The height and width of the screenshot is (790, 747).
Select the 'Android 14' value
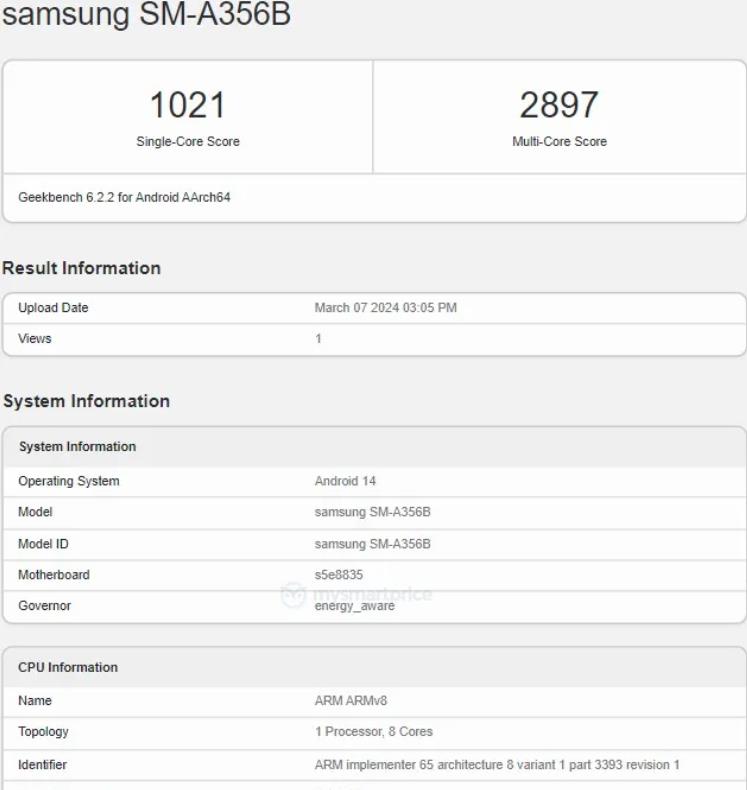click(346, 481)
